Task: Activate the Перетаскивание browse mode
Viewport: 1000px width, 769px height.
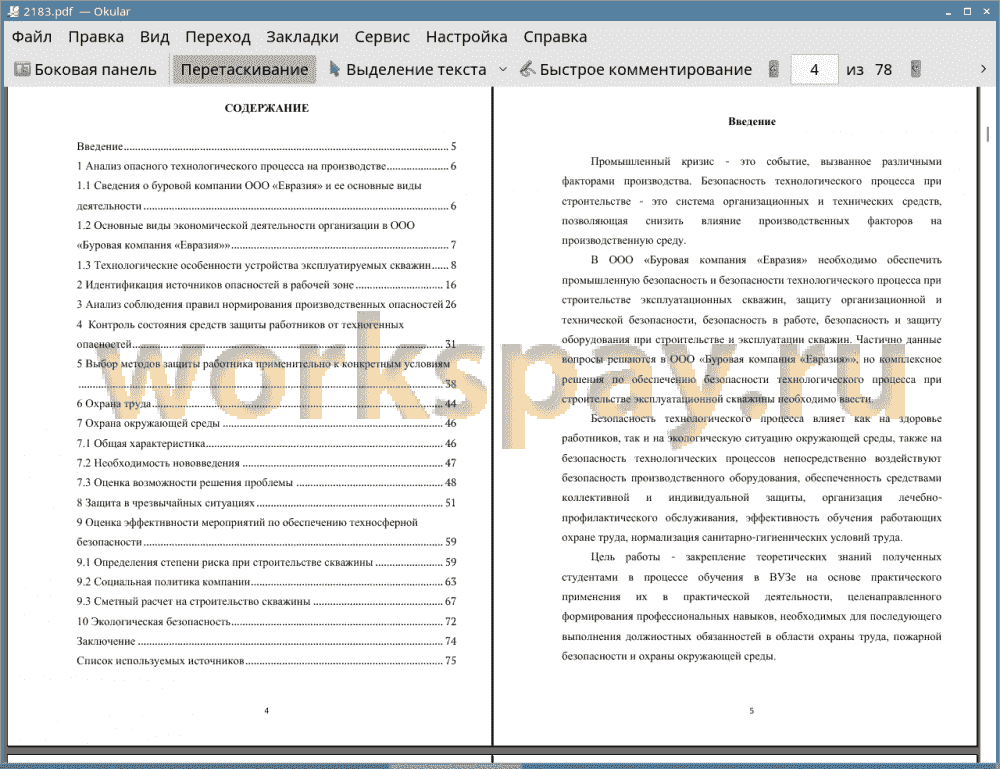Action: 244,70
